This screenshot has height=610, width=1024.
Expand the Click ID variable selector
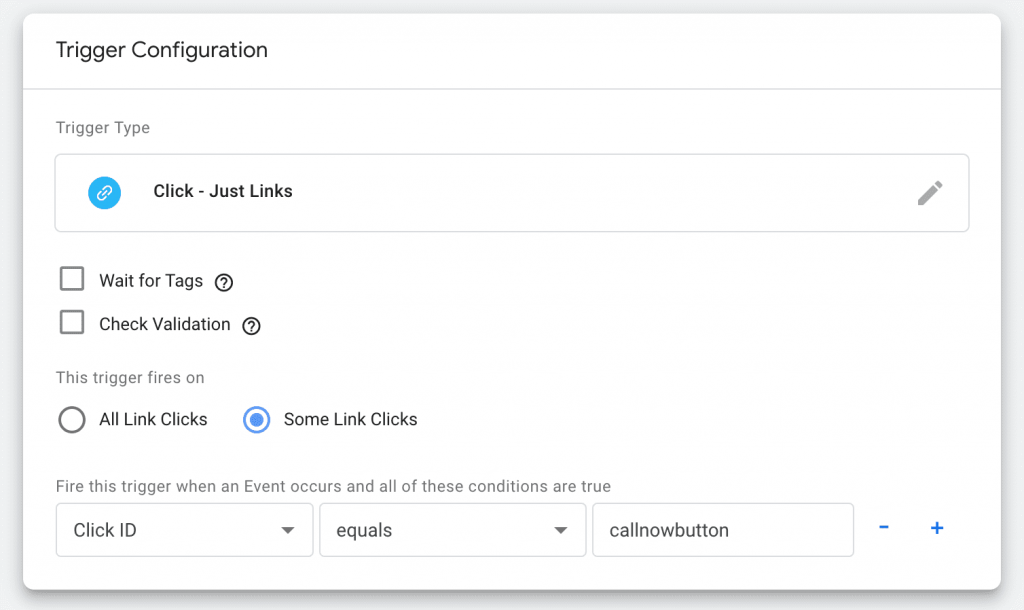pyautogui.click(x=184, y=530)
